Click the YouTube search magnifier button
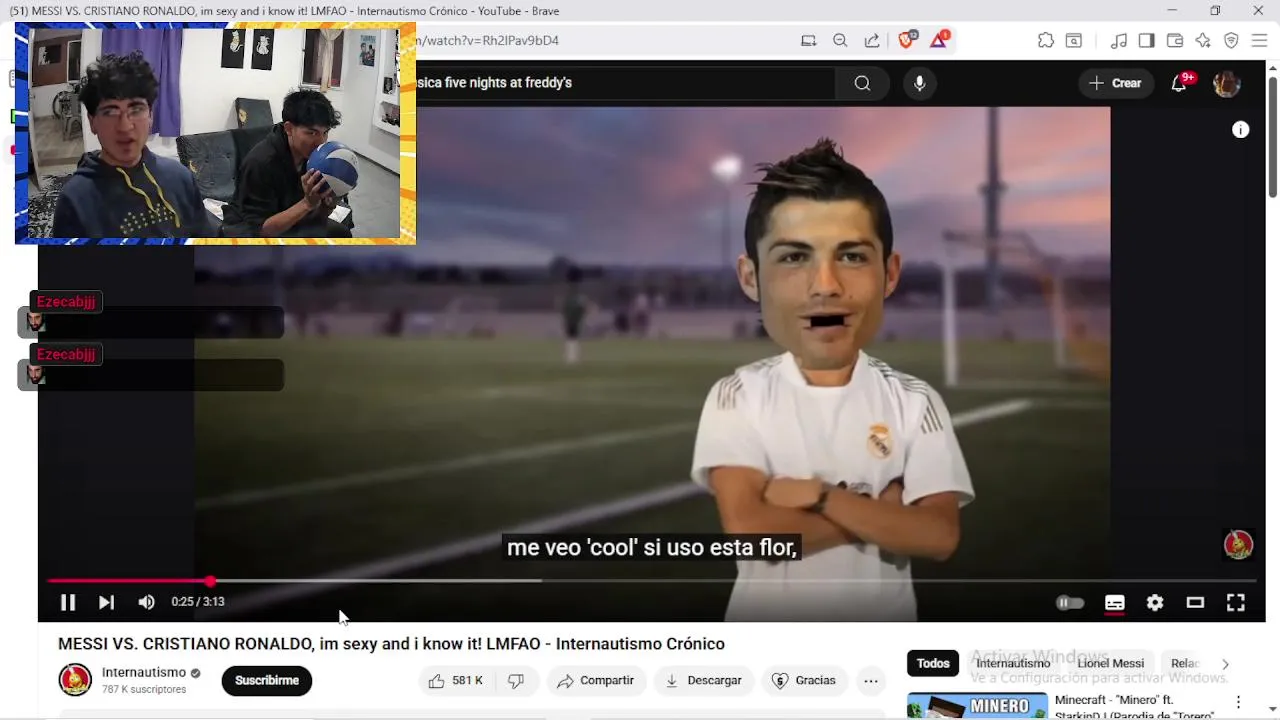This screenshot has width=1280, height=720. [x=862, y=83]
